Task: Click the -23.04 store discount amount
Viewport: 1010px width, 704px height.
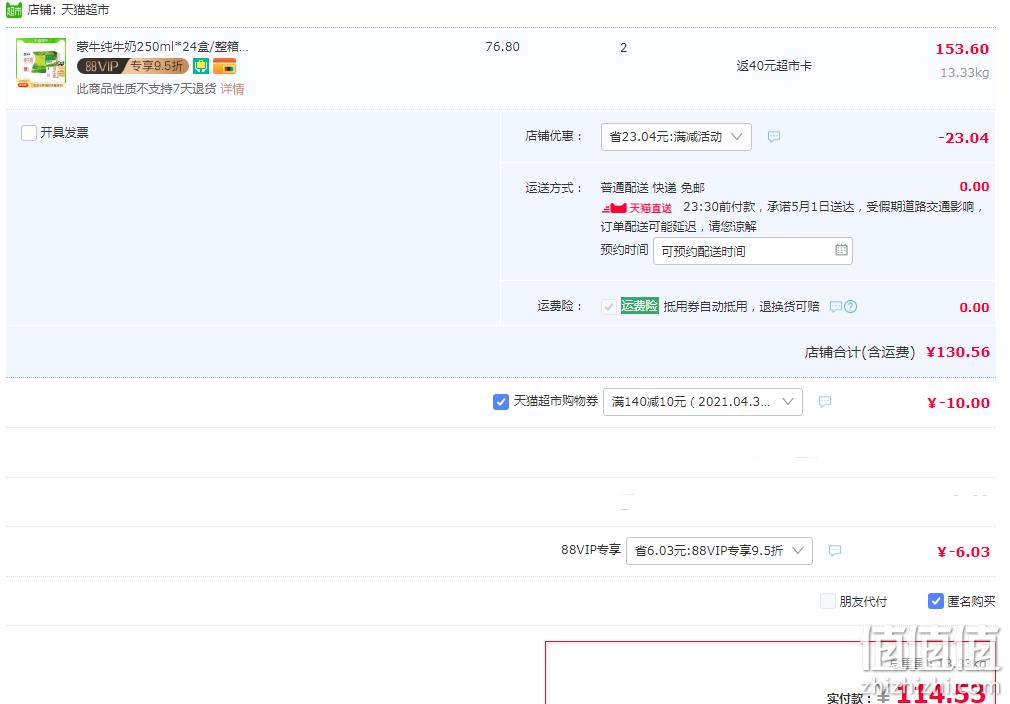Action: coord(963,138)
